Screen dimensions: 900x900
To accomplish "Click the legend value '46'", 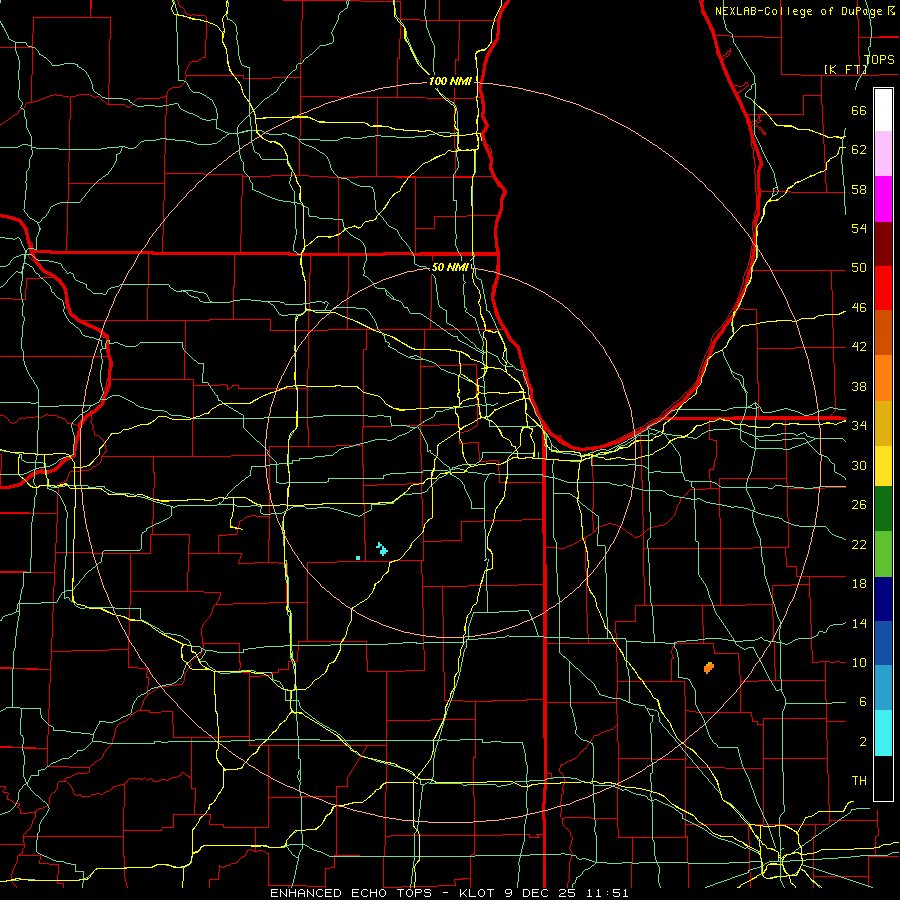I will [859, 307].
